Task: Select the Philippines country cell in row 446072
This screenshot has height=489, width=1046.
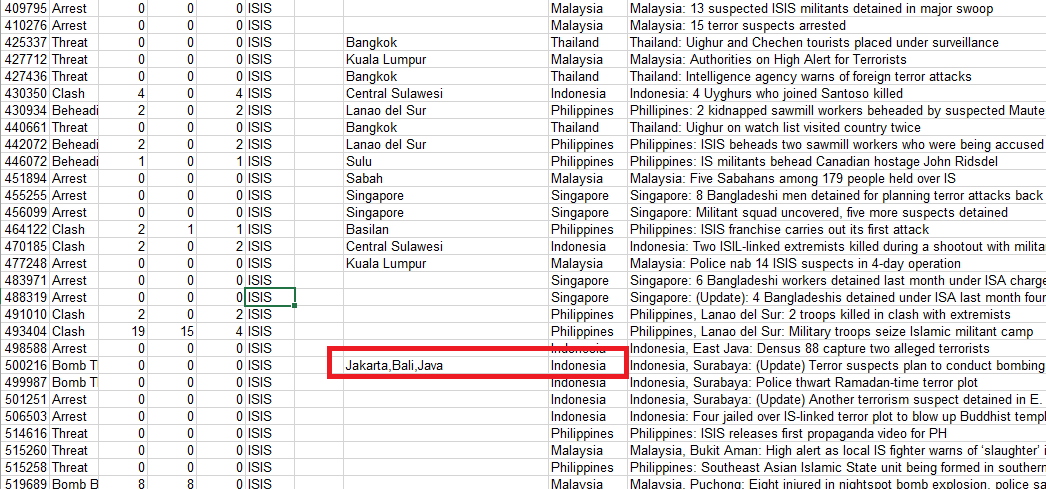Action: point(587,161)
